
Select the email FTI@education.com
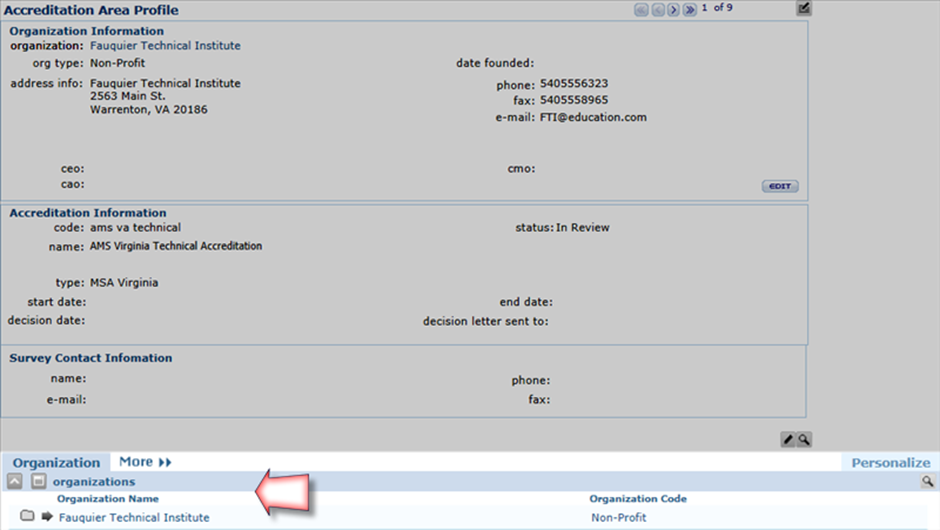coord(593,118)
